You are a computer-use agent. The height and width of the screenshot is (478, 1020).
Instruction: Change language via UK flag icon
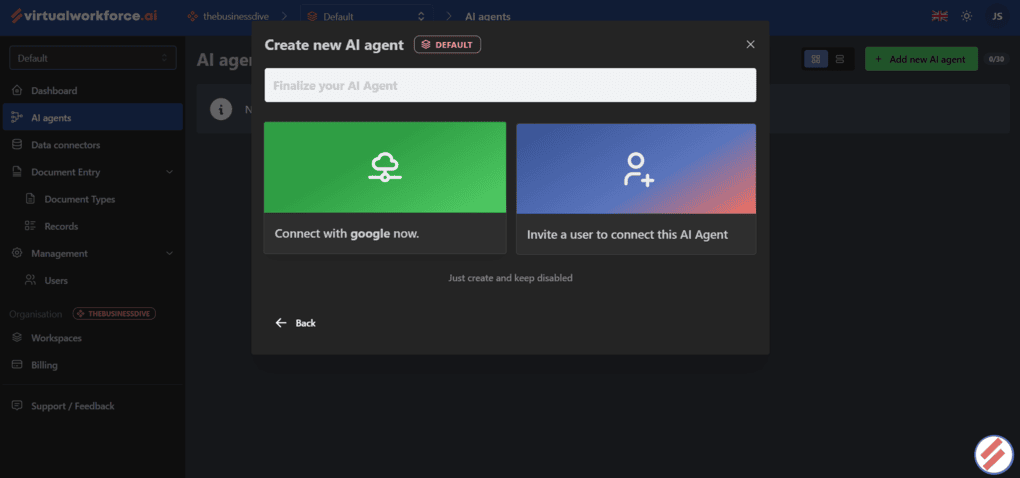(939, 16)
